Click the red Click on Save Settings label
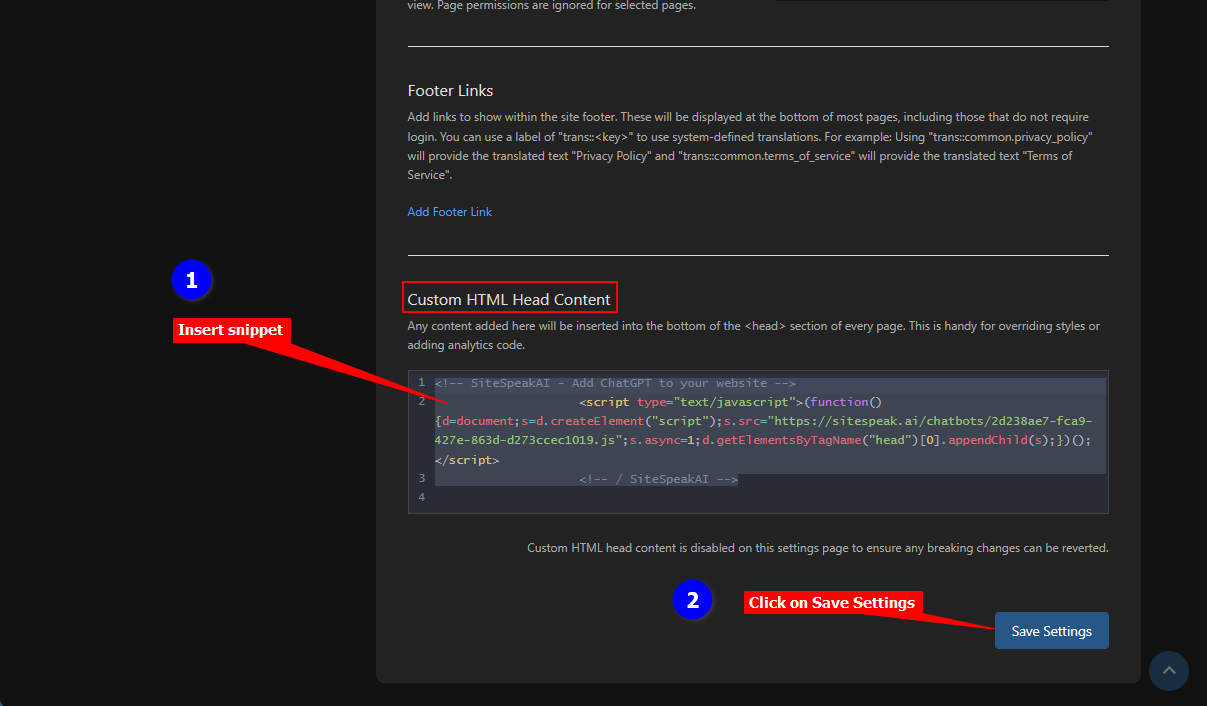This screenshot has width=1207, height=706. click(831, 603)
